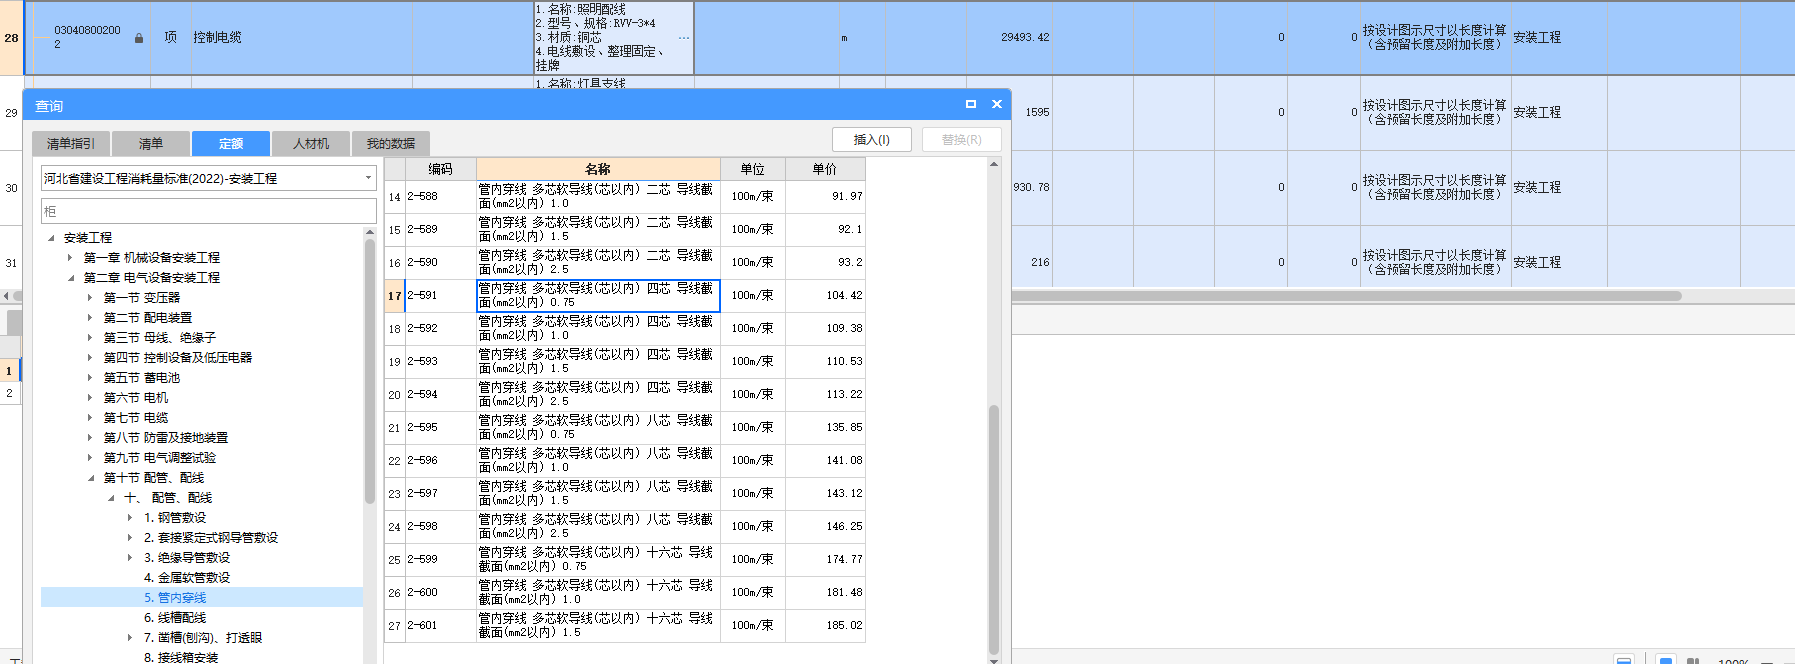This screenshot has height=664, width=1795.
Task: Select quota row 2-599 sixteen-core
Action: (x=625, y=560)
